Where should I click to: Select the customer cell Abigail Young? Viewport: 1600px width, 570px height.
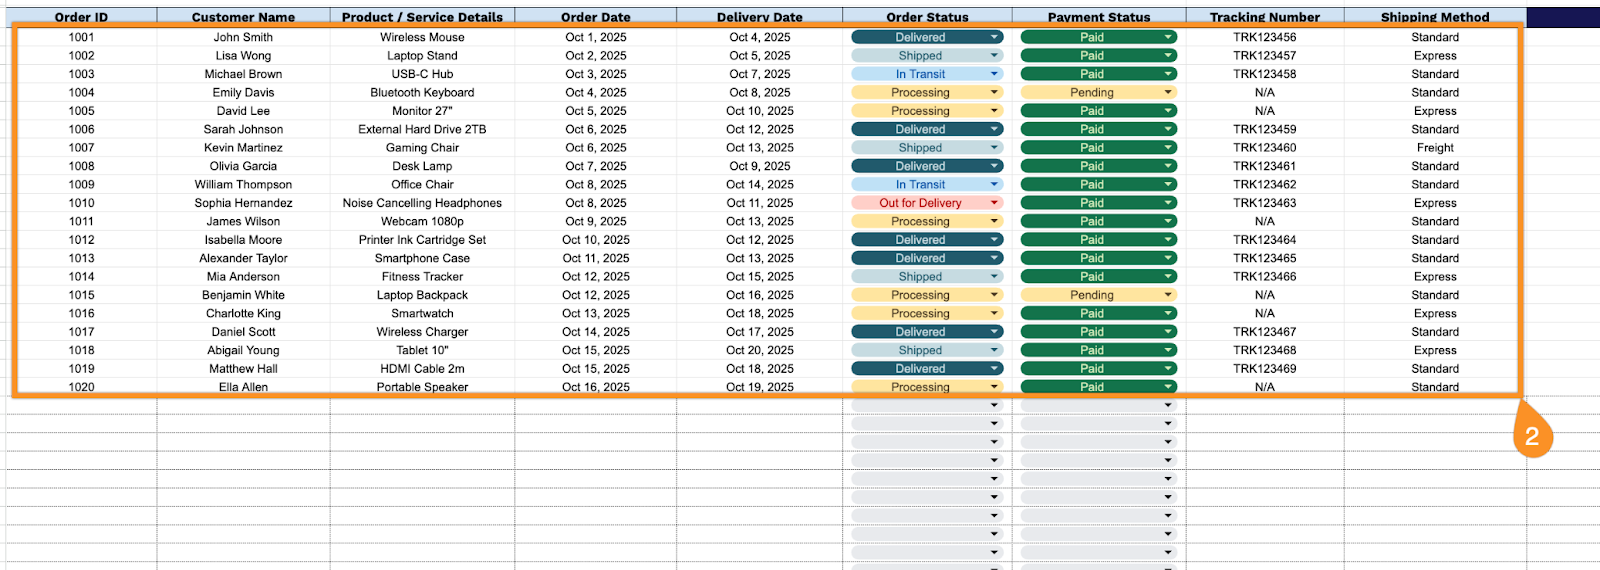(243, 350)
